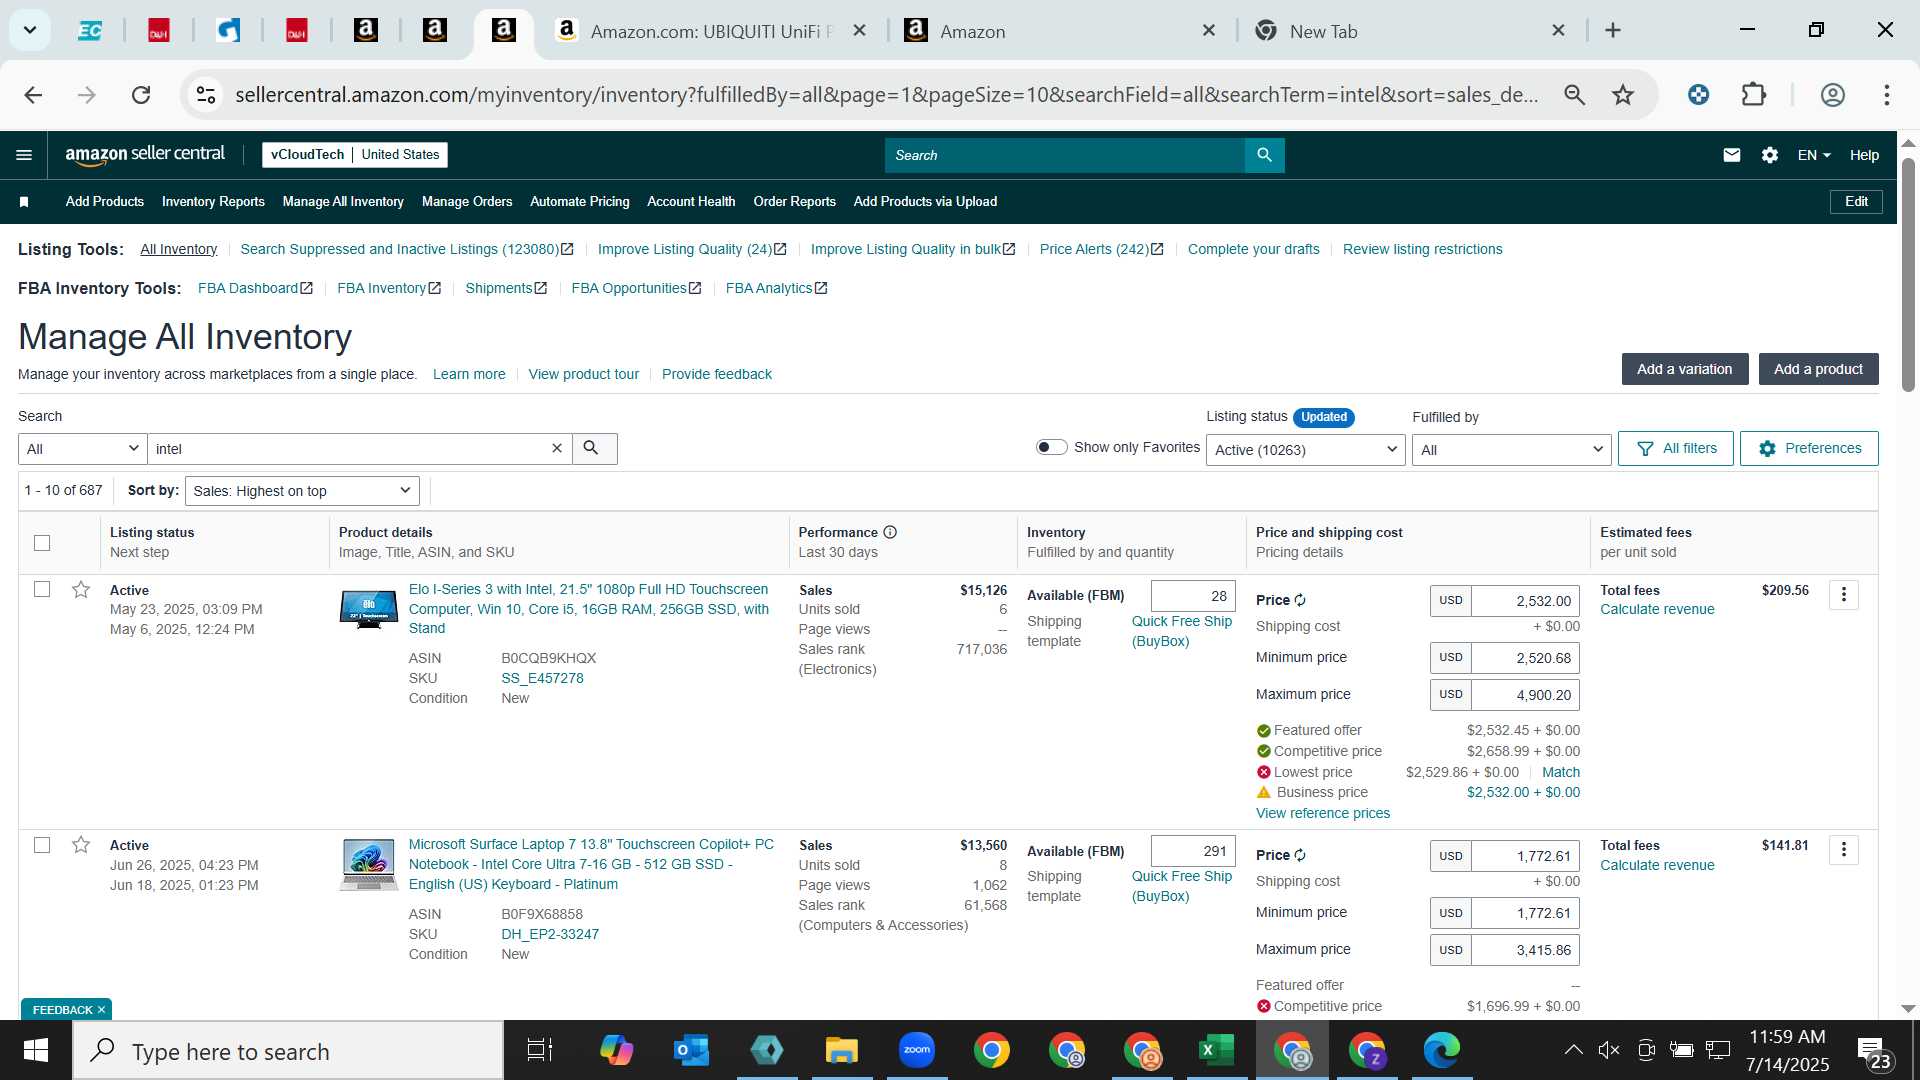Open the EN language dropdown
The height and width of the screenshot is (1080, 1920).
pos(1814,155)
